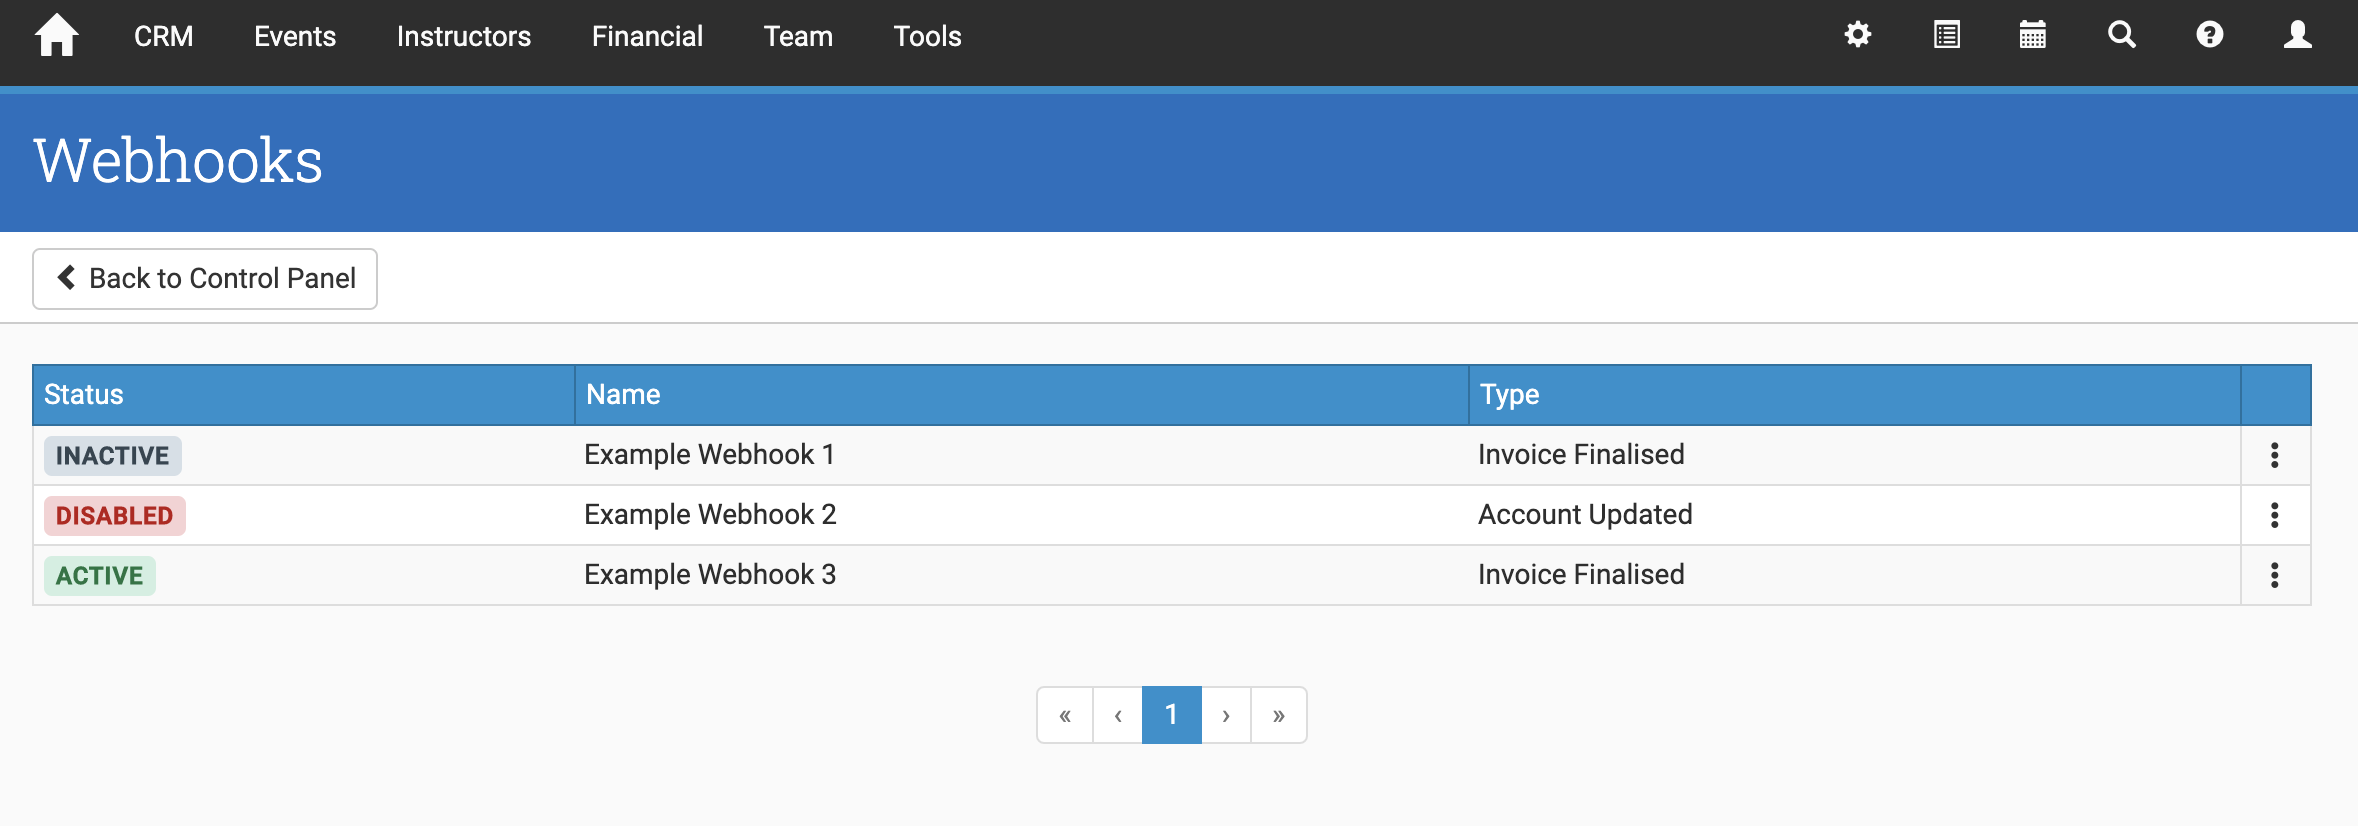Open actions menu for Example Webhook 3

(x=2274, y=576)
